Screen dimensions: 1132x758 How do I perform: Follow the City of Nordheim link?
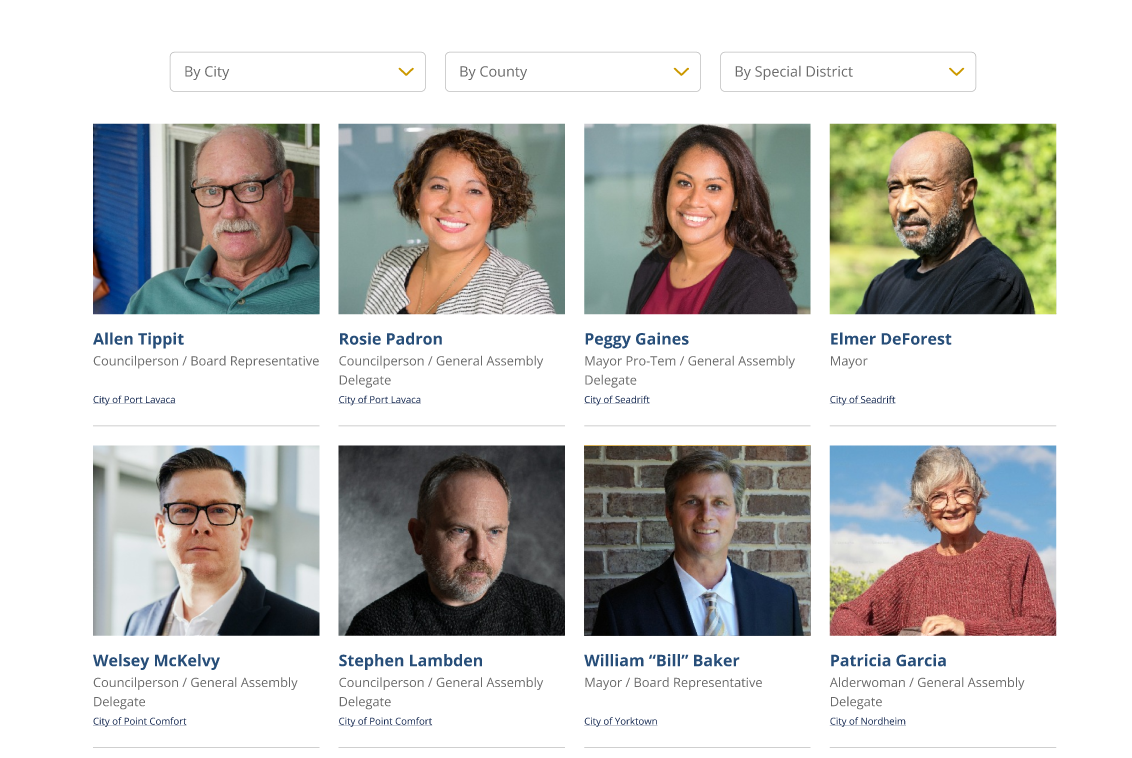[x=867, y=721]
